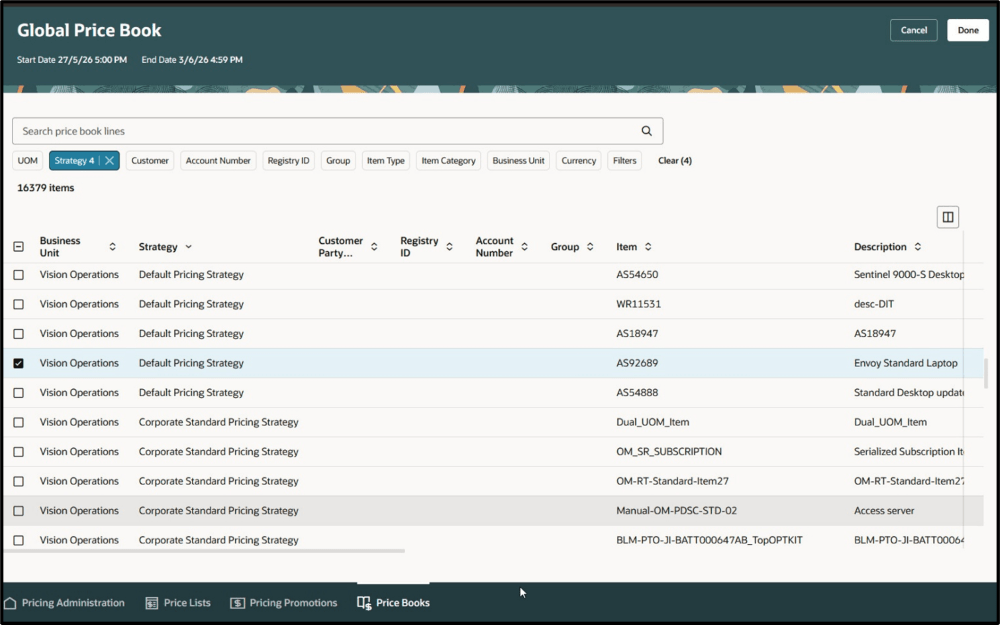Sort by Group column arrows

590,247
